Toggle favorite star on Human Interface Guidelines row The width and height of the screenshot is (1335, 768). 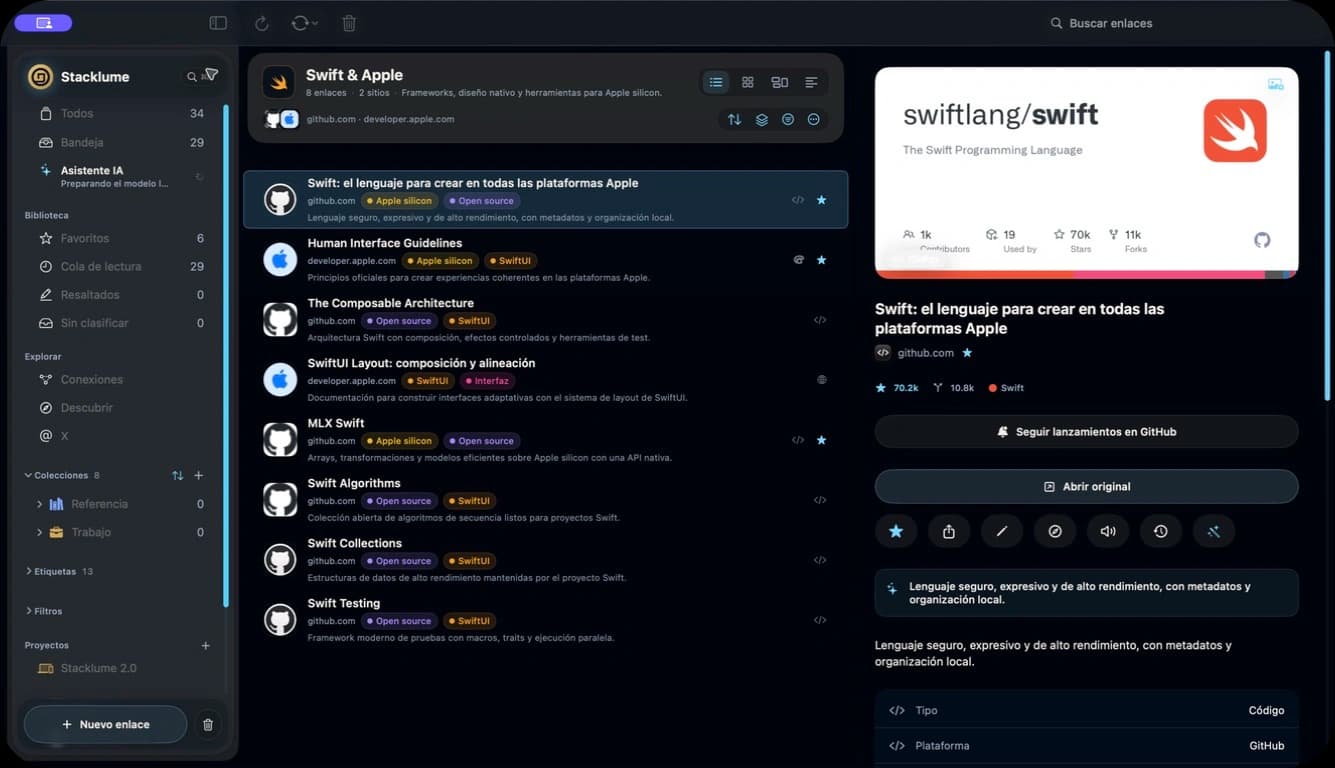(822, 260)
